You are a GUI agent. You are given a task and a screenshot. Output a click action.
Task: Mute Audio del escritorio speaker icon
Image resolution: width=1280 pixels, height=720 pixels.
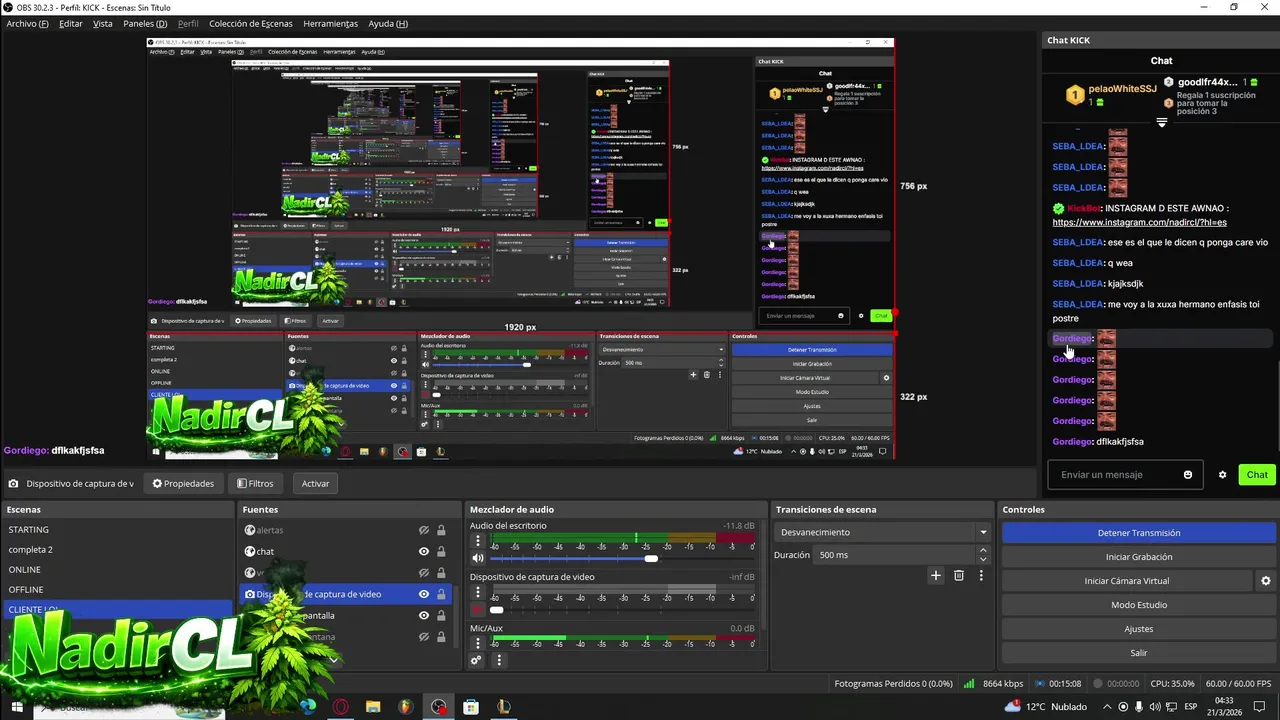(x=478, y=558)
